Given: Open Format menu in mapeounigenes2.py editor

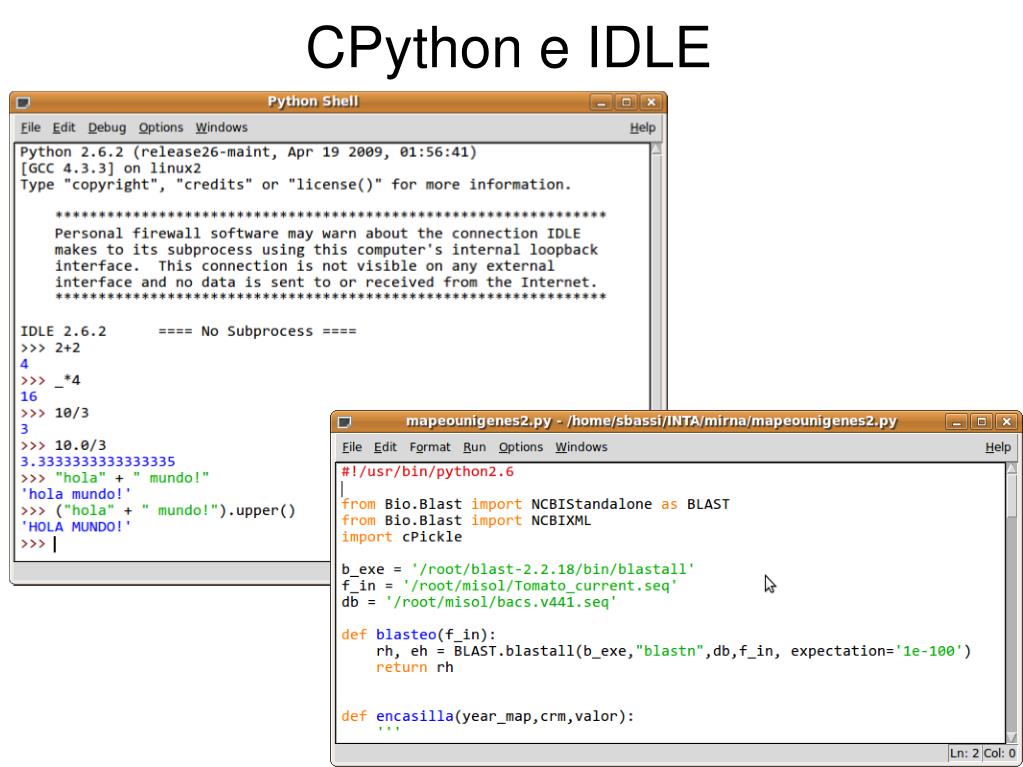Looking at the screenshot, I should (429, 447).
